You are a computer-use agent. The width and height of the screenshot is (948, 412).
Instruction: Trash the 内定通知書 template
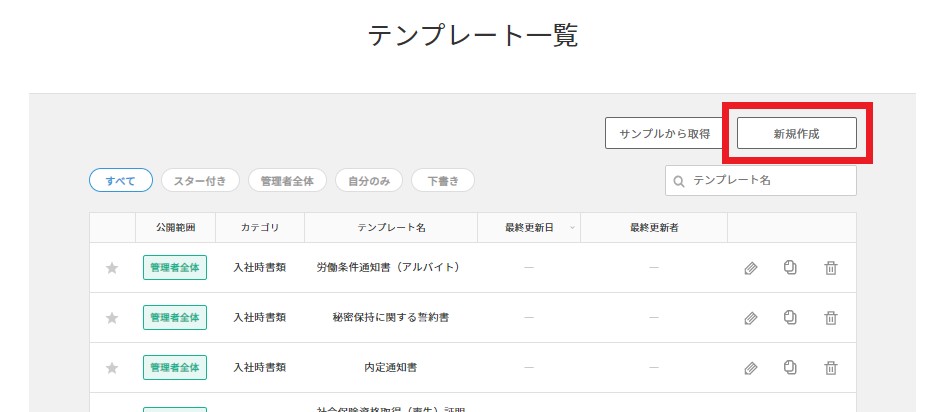click(x=830, y=368)
